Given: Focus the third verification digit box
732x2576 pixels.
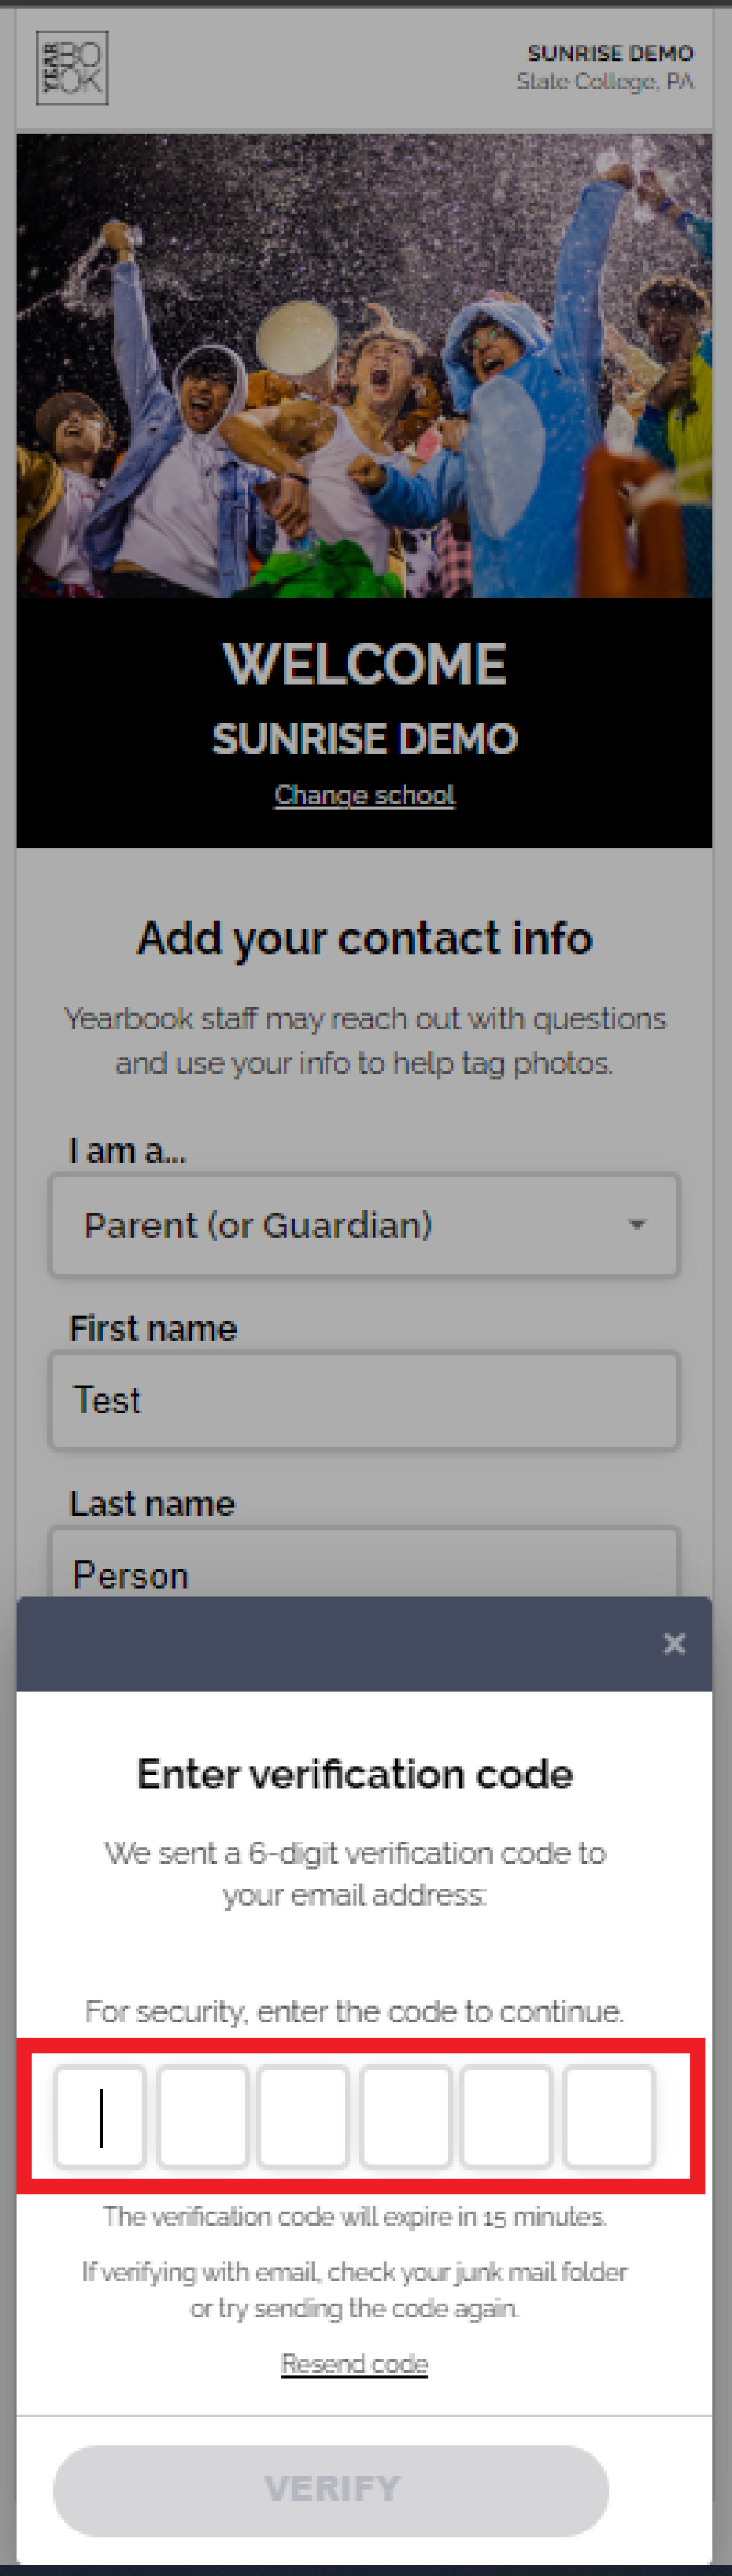Looking at the screenshot, I should click(303, 2117).
